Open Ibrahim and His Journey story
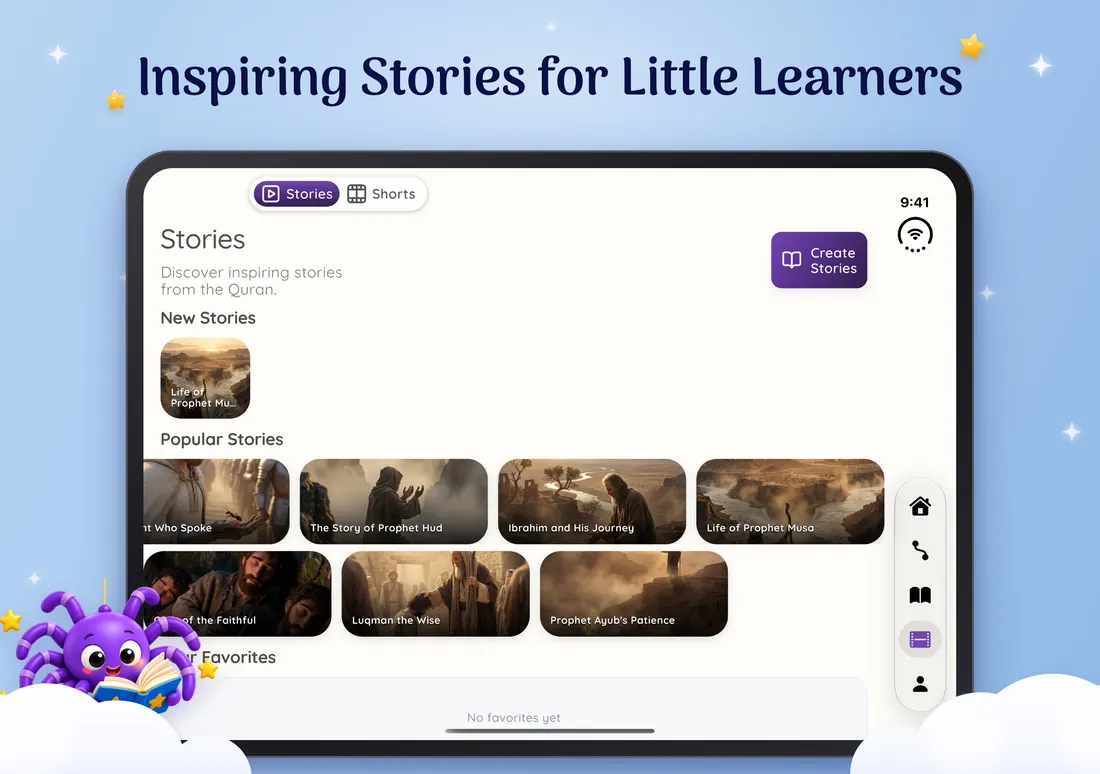The width and height of the screenshot is (1100, 774). 591,501
